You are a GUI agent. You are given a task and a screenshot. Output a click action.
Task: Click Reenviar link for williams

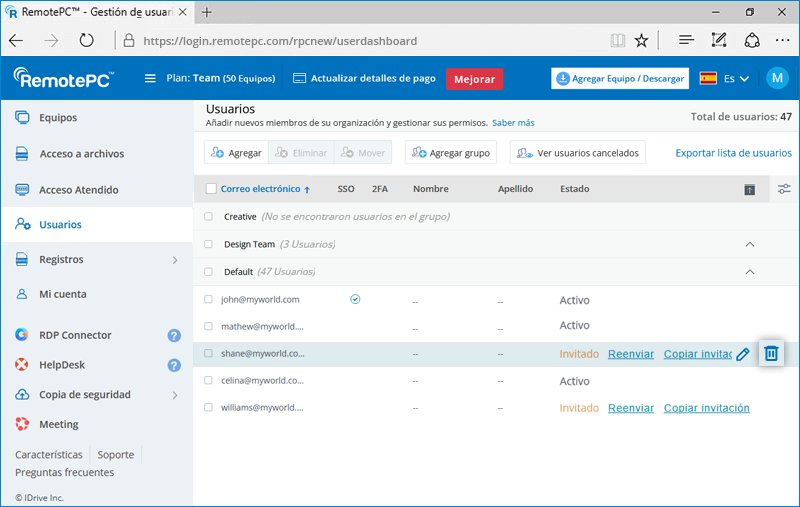[630, 408]
